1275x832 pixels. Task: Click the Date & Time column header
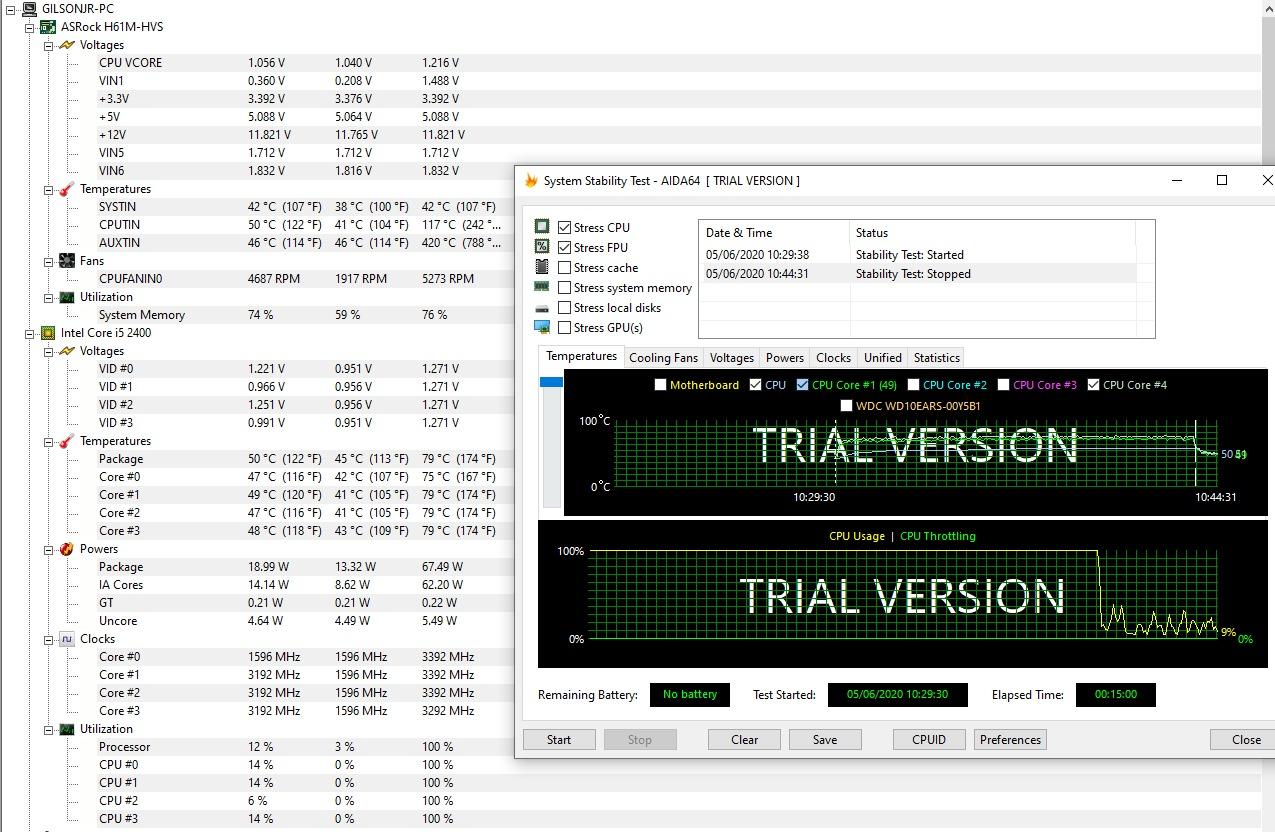click(x=775, y=233)
